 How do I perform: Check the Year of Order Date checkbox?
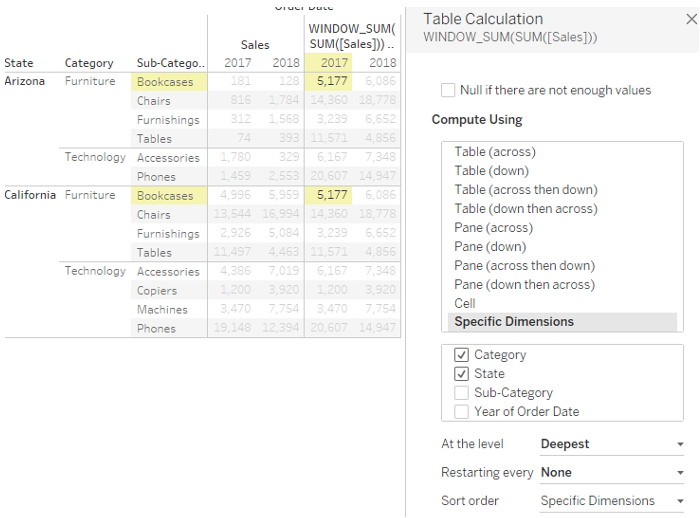coord(461,412)
